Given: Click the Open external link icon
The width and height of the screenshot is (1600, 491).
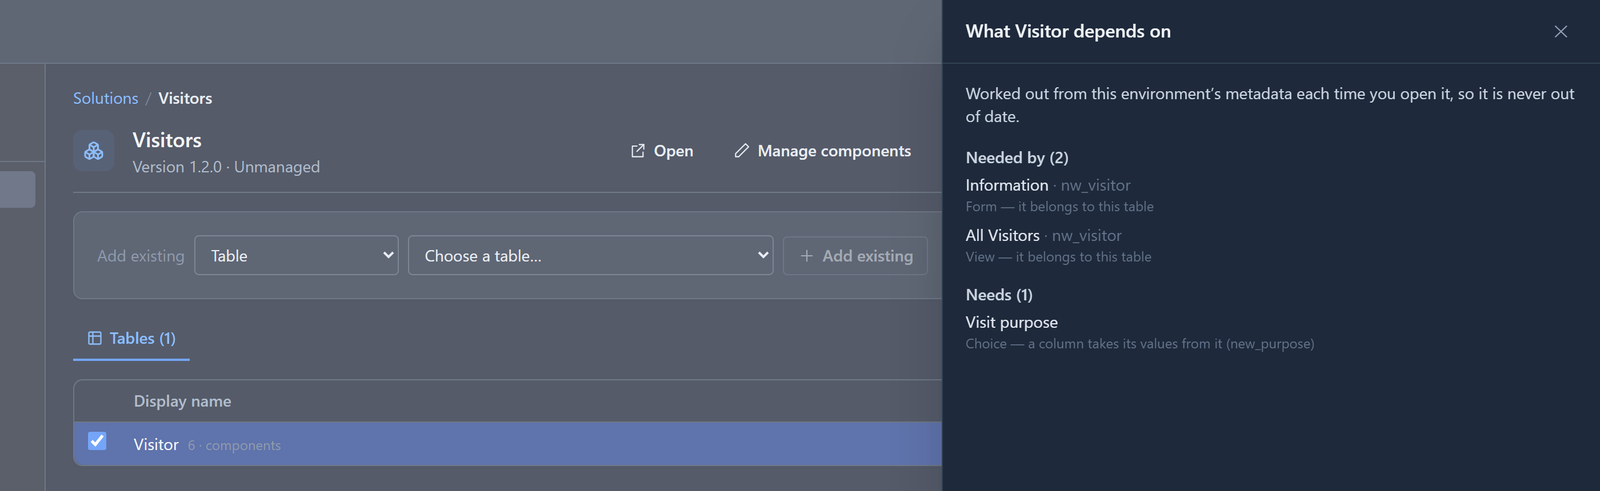Looking at the screenshot, I should (638, 151).
